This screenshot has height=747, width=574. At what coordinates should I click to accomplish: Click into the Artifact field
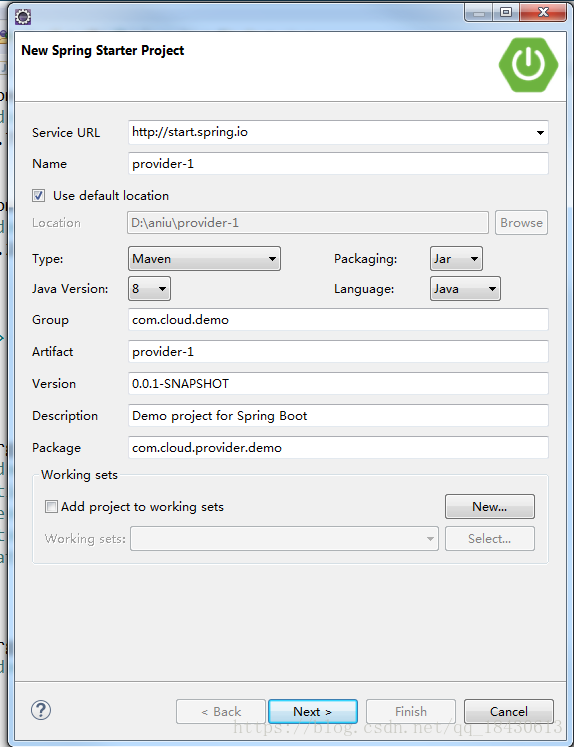338,352
